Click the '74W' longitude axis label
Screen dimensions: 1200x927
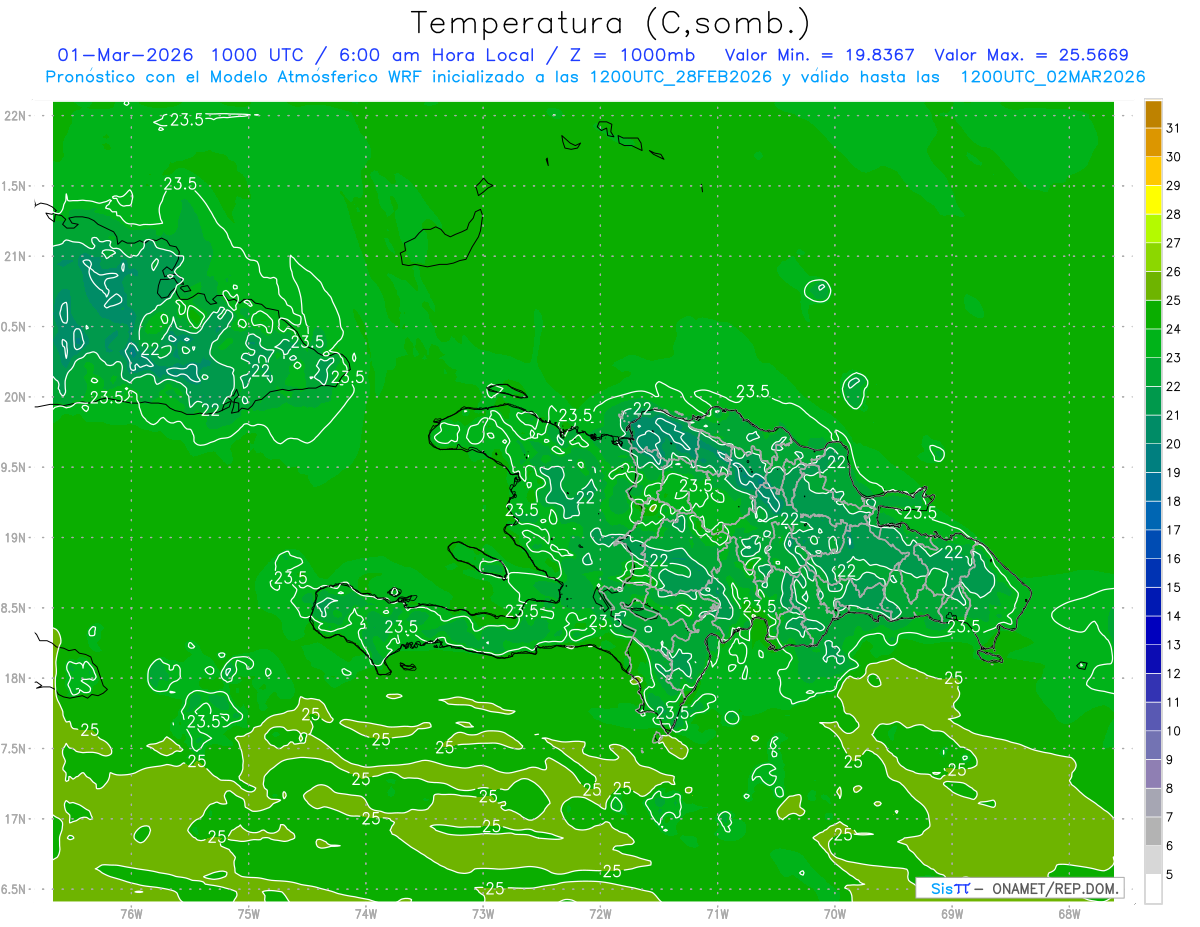point(365,914)
